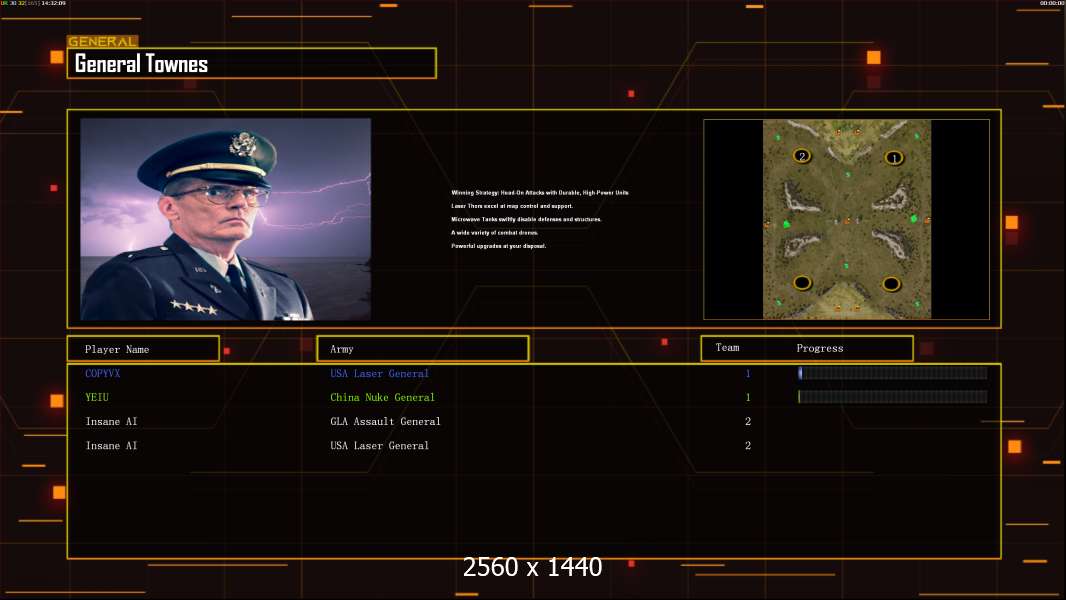
Task: Click Insane AI name in bottom USA Laser row
Action: tap(111, 446)
